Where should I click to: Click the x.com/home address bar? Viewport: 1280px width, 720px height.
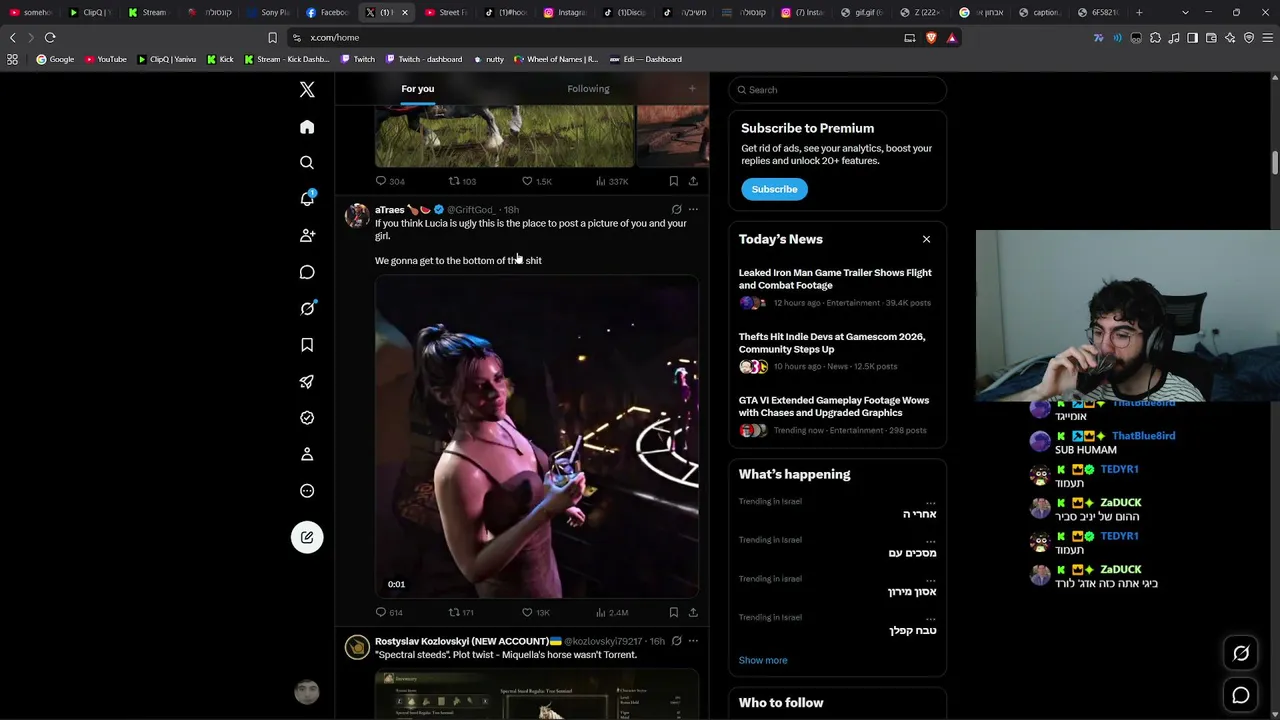[x=598, y=38]
